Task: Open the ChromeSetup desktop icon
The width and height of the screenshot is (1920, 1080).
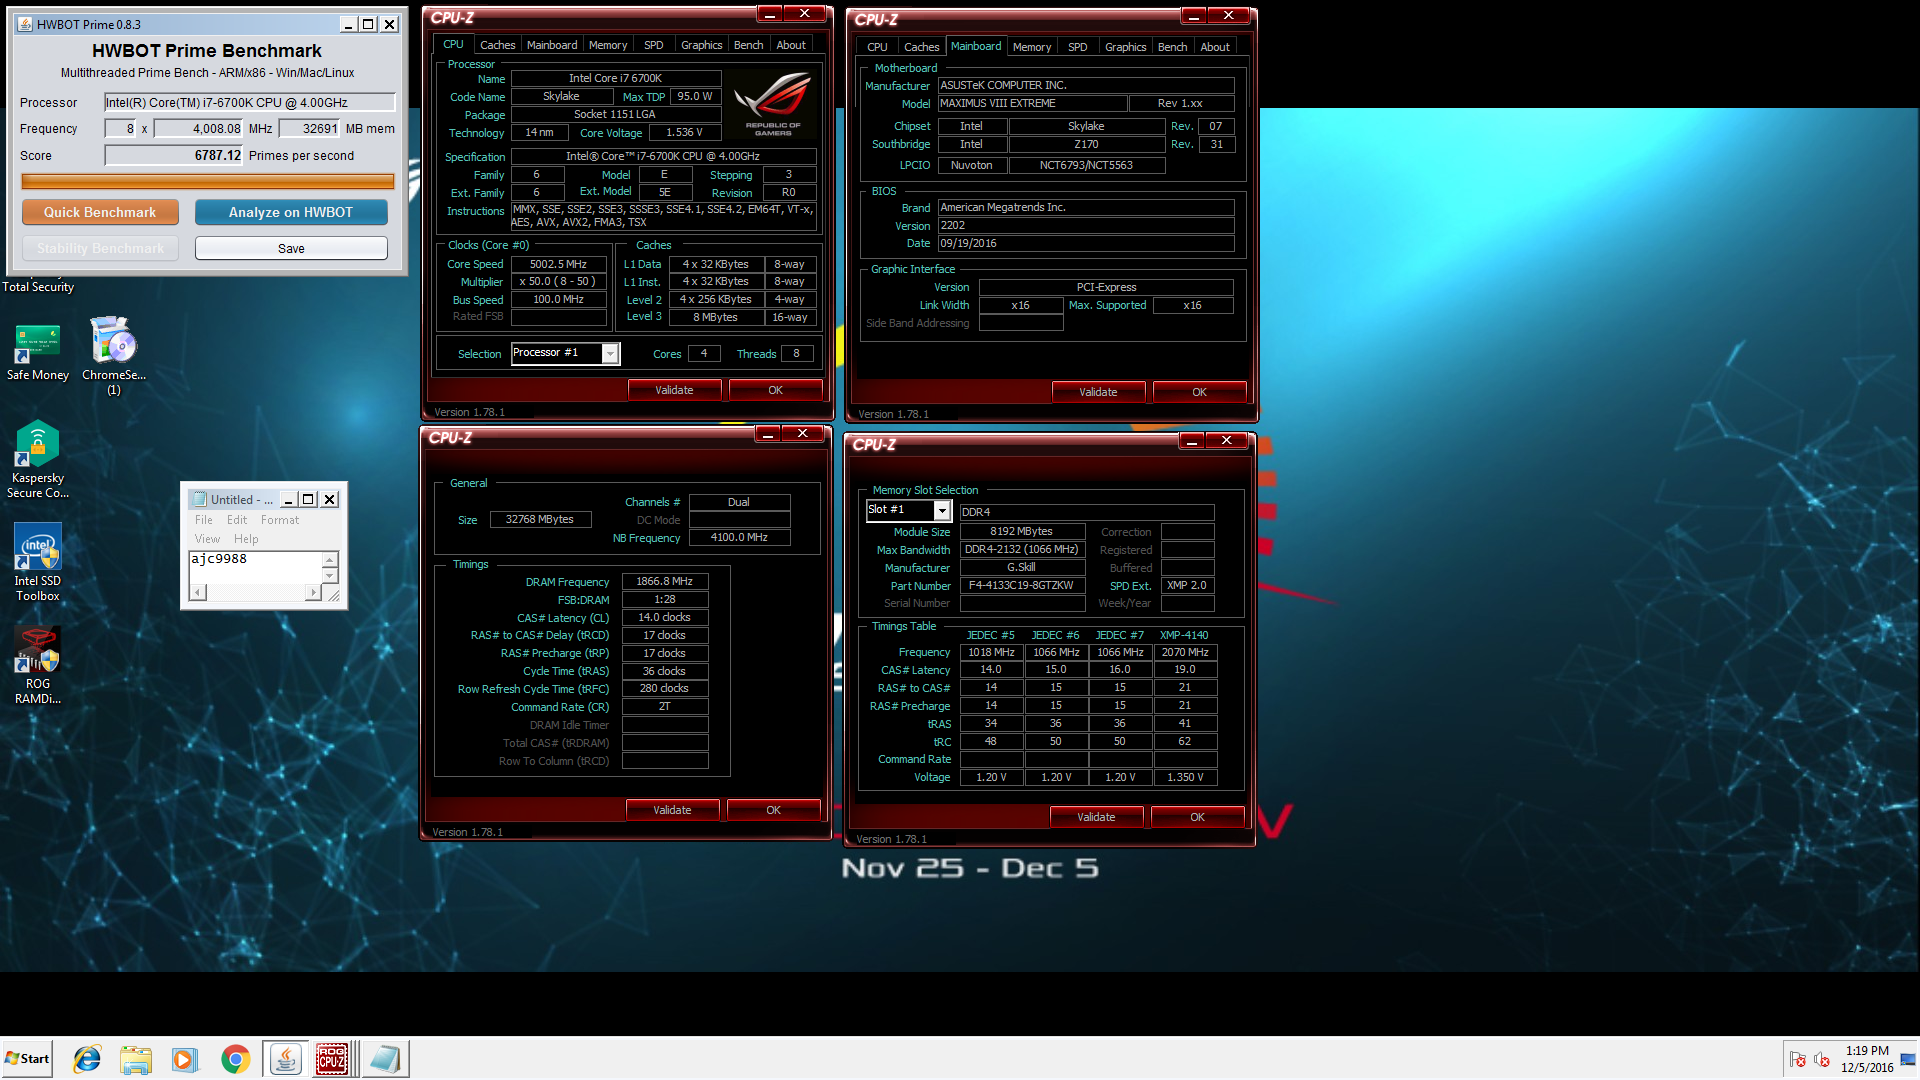Action: (x=114, y=355)
